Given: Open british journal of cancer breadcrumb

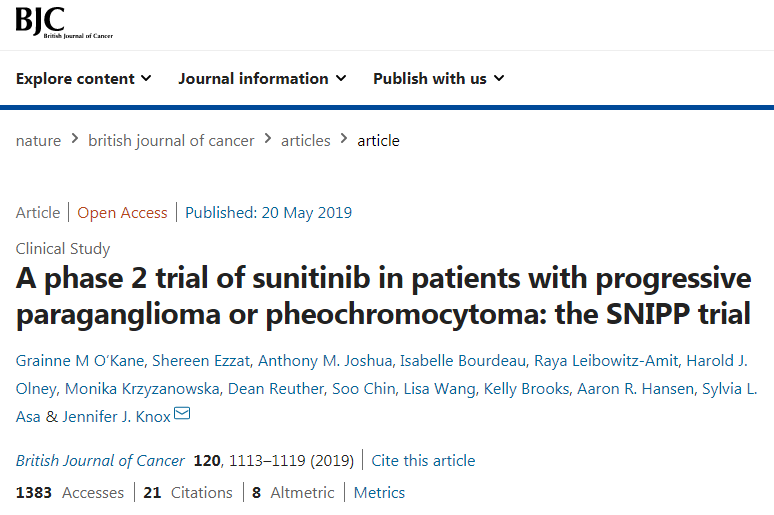Looking at the screenshot, I should (171, 141).
